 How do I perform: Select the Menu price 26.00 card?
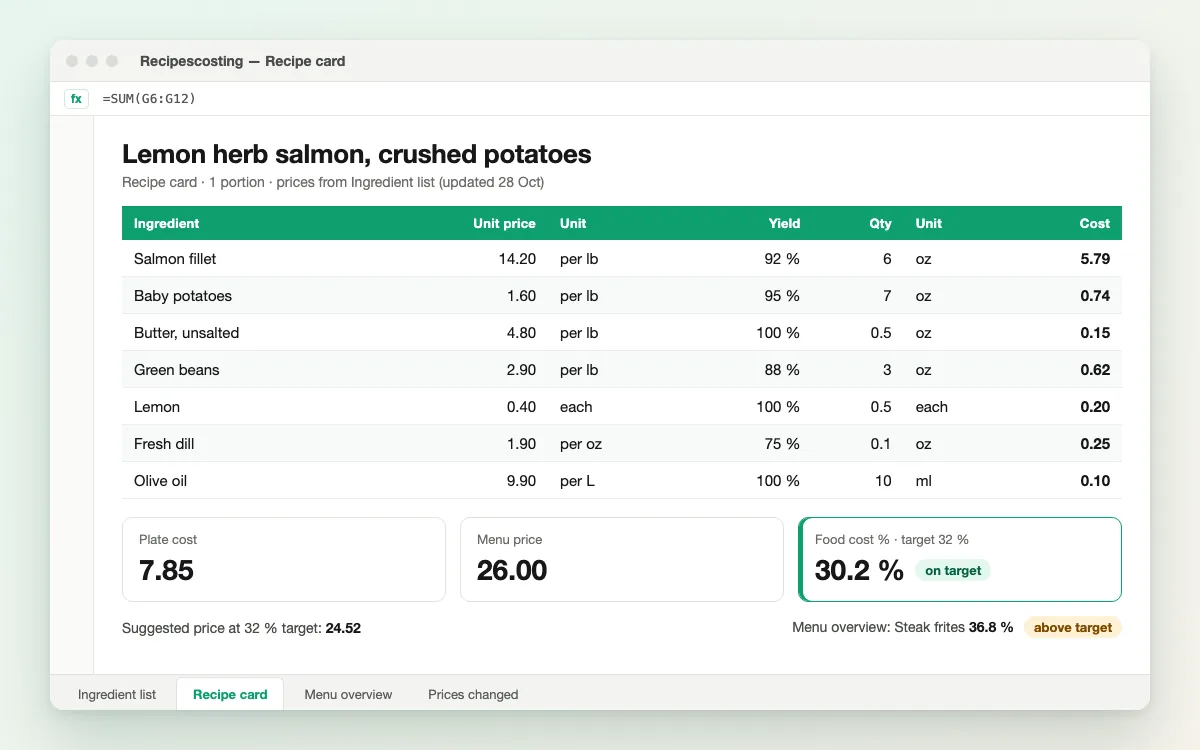coord(622,559)
